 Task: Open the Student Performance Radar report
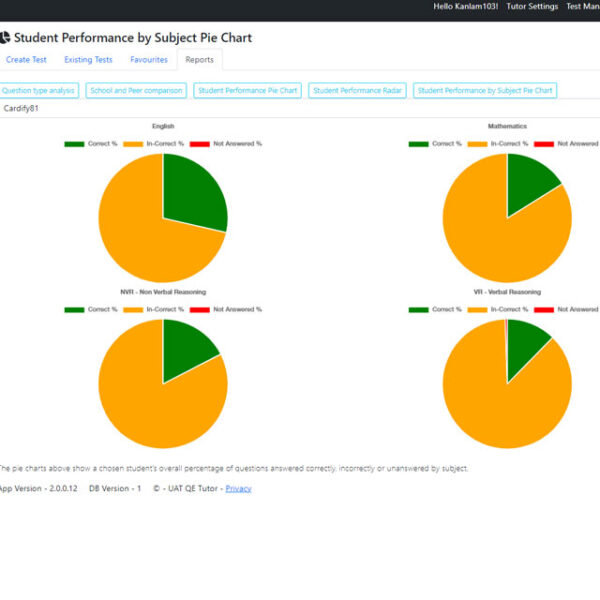[357, 90]
